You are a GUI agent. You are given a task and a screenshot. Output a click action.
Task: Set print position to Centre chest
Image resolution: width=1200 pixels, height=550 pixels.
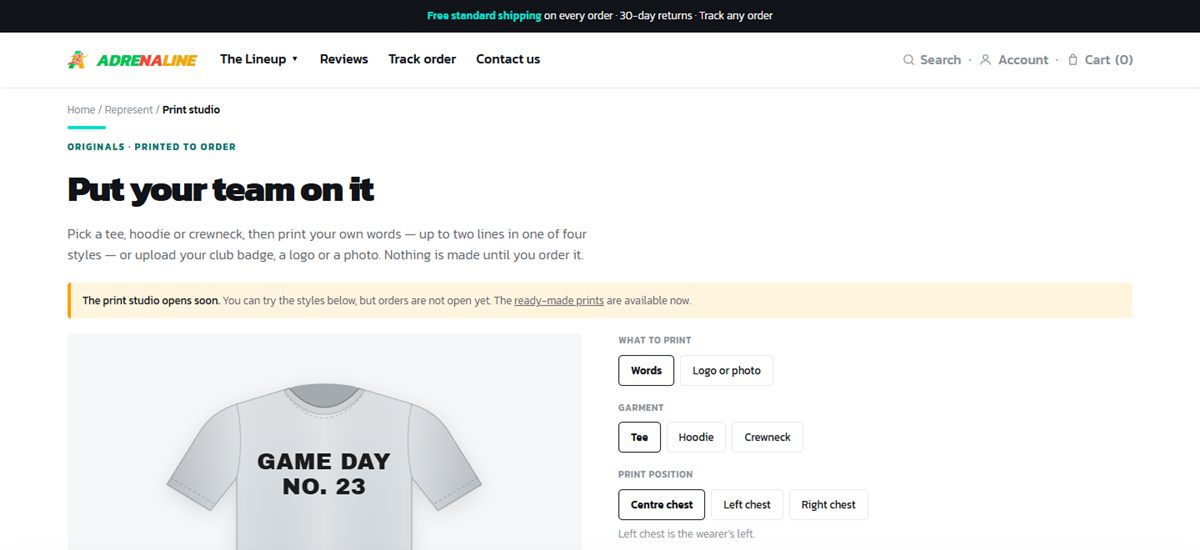pos(662,505)
